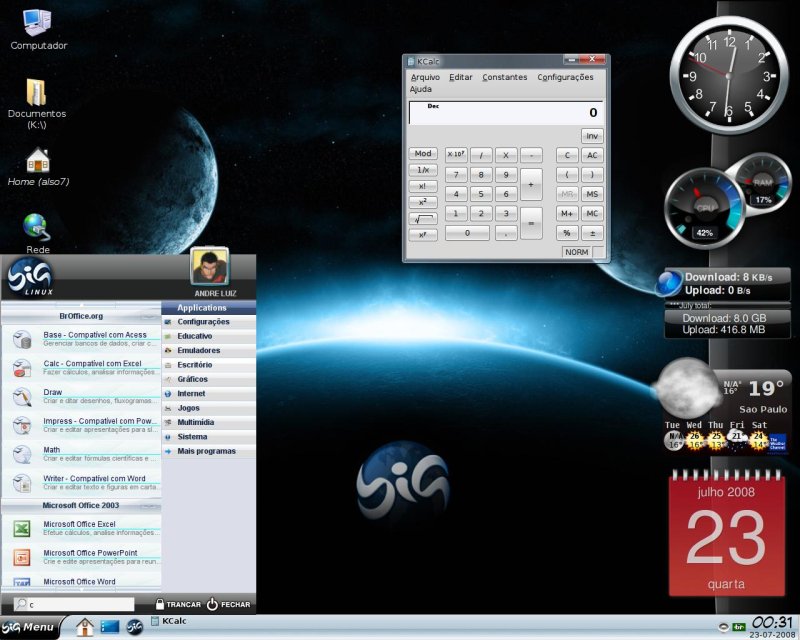Click the Andre Luiz user avatar picture
800x640 pixels.
[210, 266]
